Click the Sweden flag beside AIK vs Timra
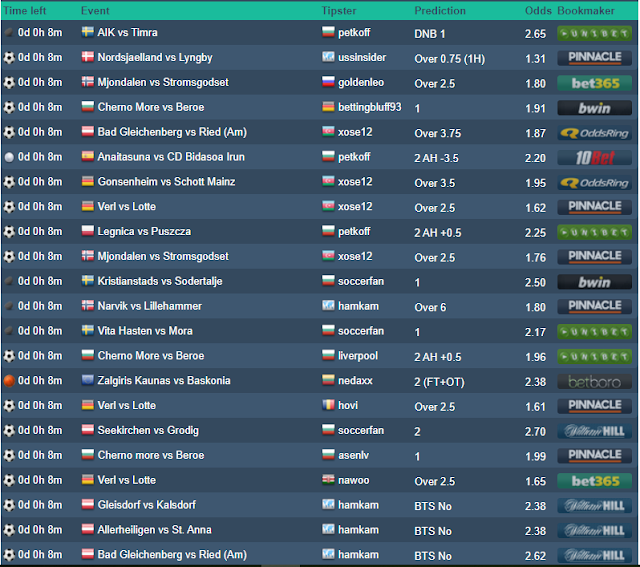 [x=87, y=32]
